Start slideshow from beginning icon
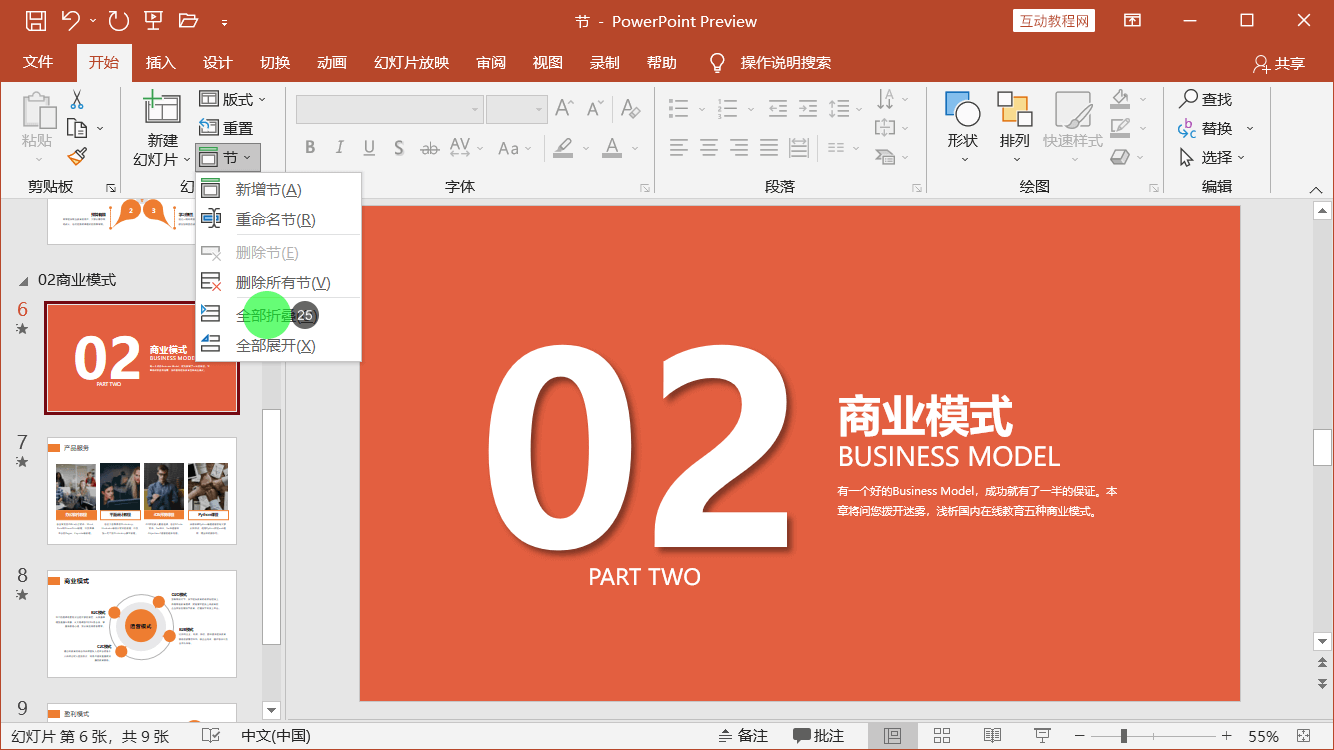Image resolution: width=1334 pixels, height=750 pixels. pyautogui.click(x=153, y=20)
